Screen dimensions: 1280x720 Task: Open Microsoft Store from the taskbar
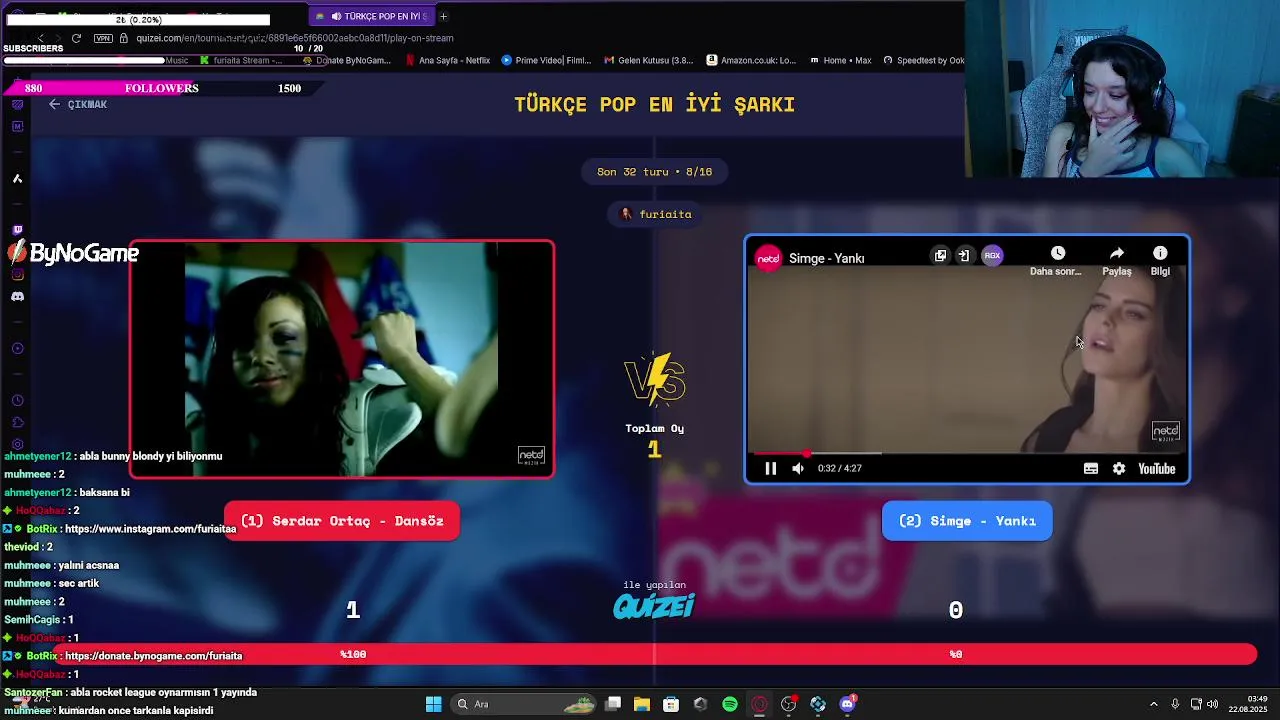pos(671,704)
